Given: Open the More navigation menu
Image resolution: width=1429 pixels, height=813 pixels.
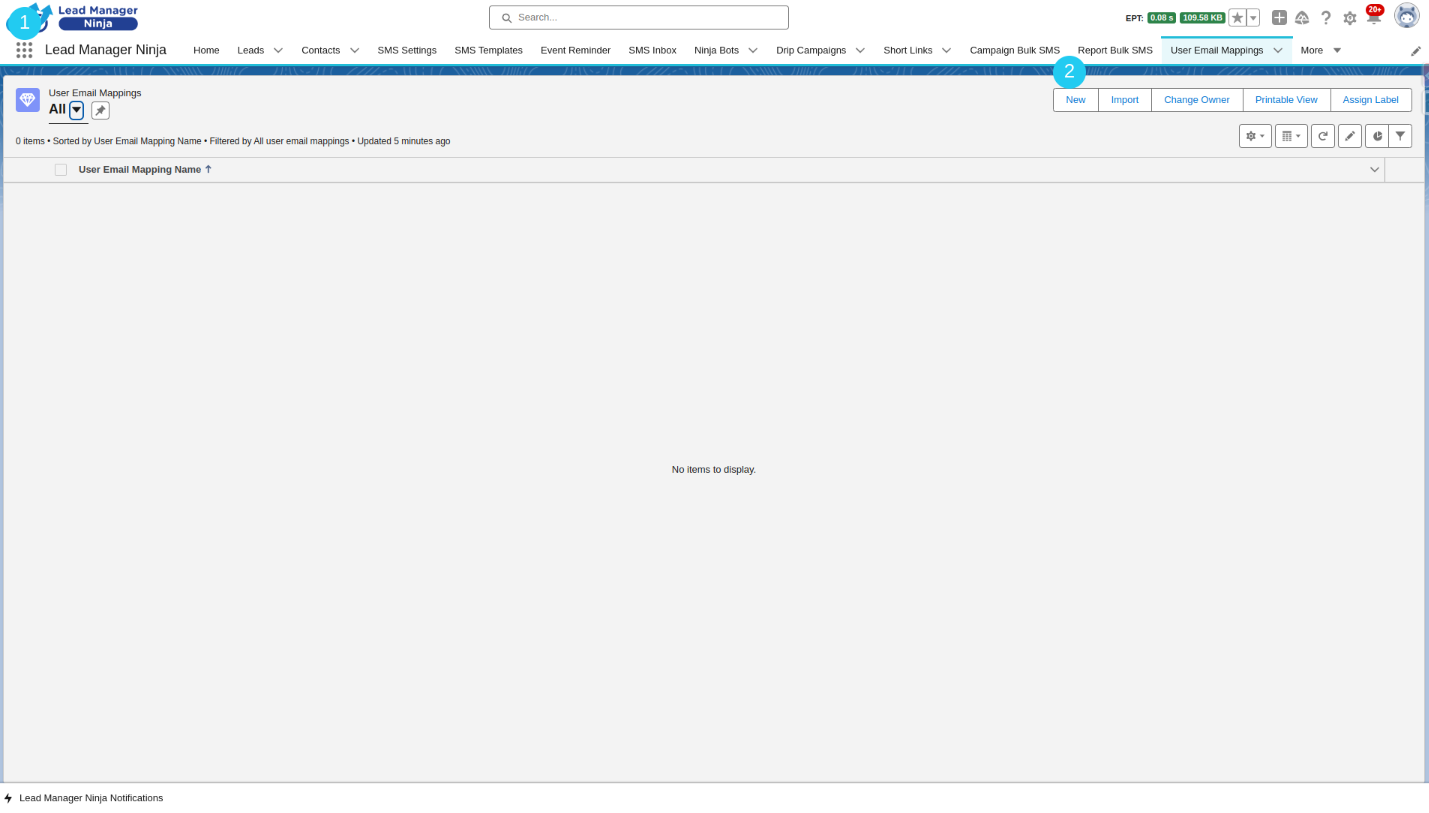Looking at the screenshot, I should tap(1320, 50).
